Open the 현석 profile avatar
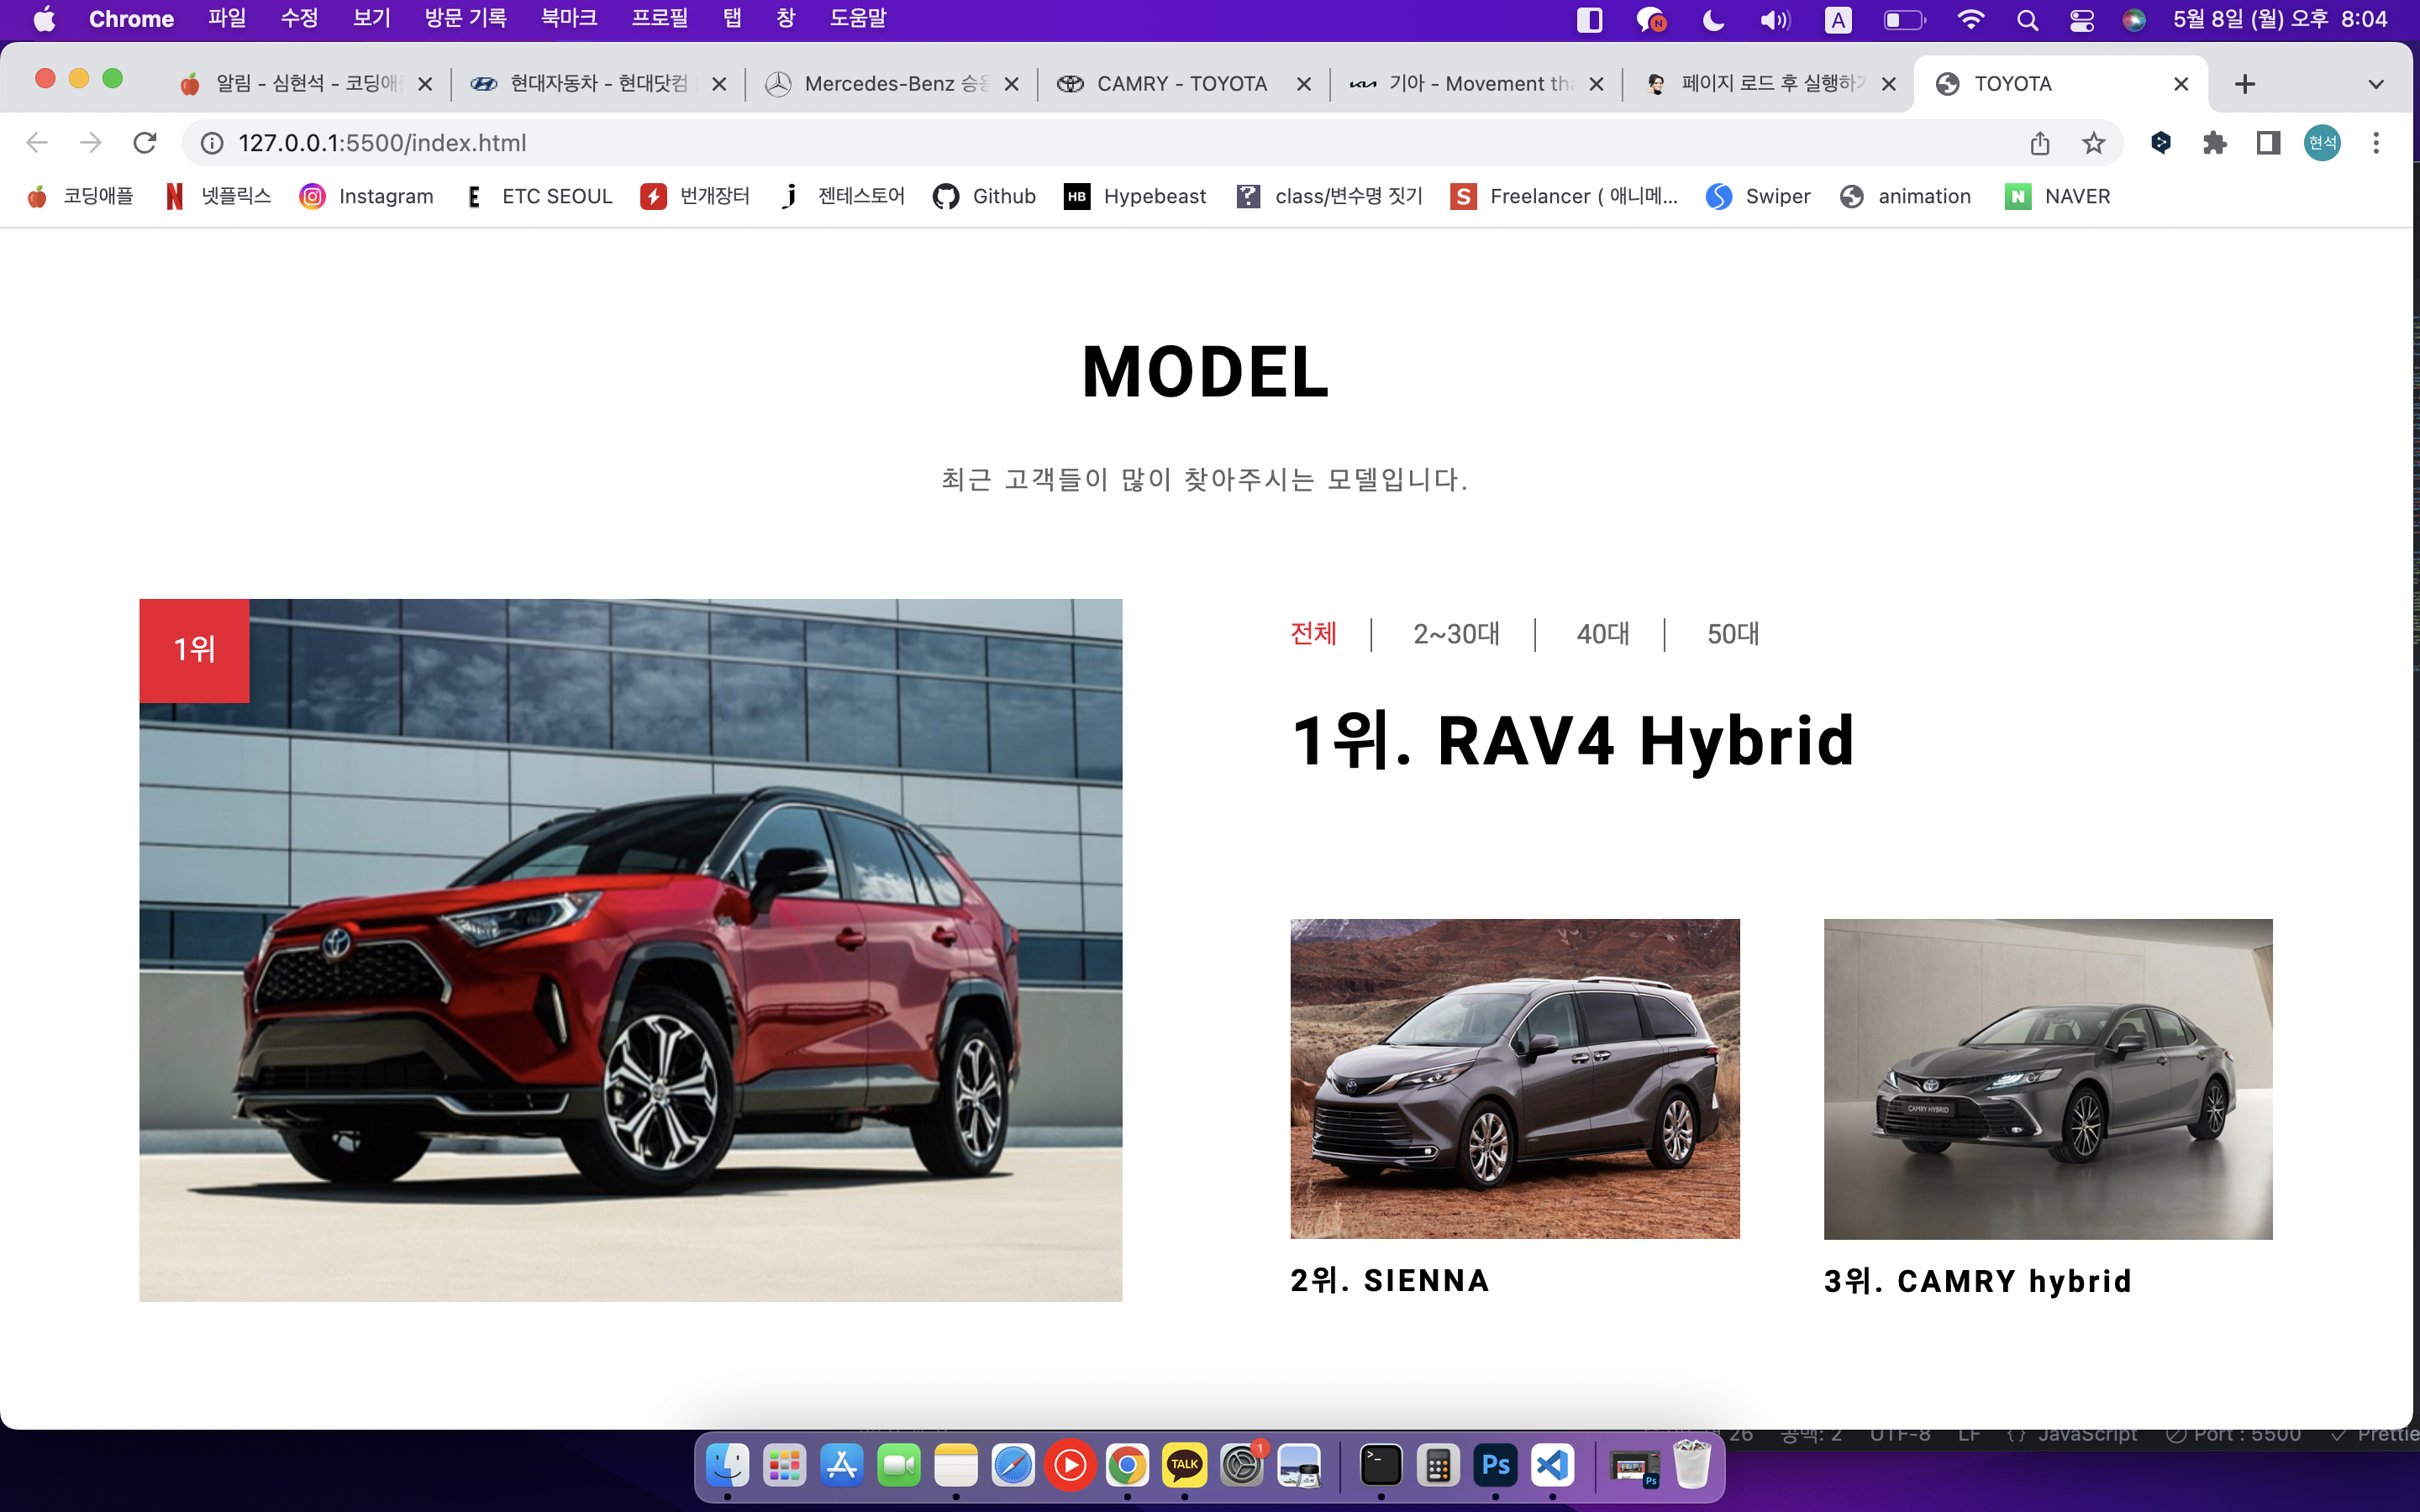The width and height of the screenshot is (2420, 1512). tap(2322, 143)
